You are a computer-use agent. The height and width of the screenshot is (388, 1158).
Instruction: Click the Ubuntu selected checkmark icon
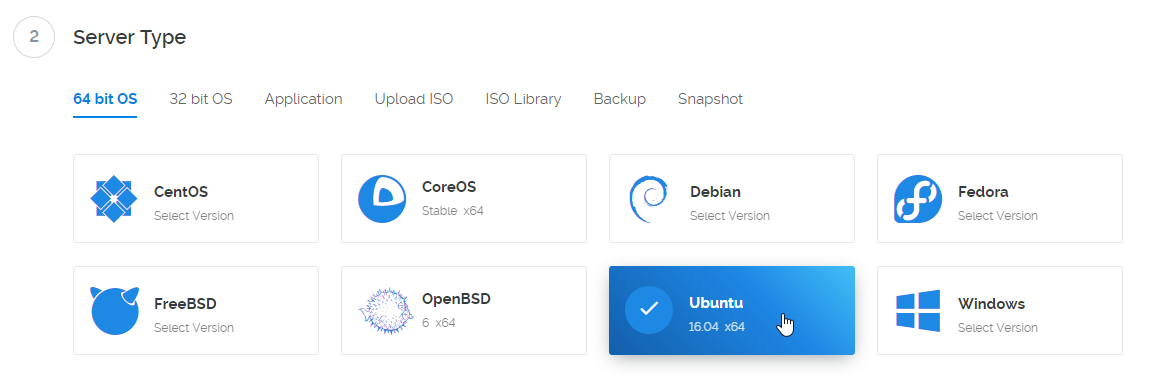pos(648,310)
